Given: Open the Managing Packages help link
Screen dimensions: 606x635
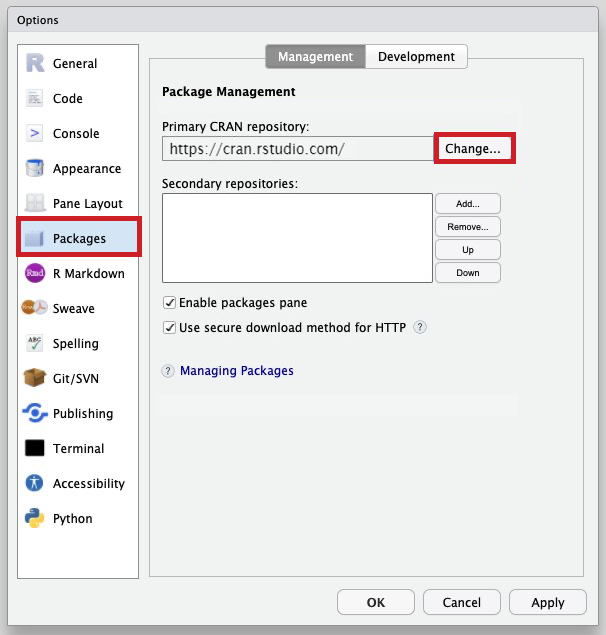Looking at the screenshot, I should click(x=237, y=371).
